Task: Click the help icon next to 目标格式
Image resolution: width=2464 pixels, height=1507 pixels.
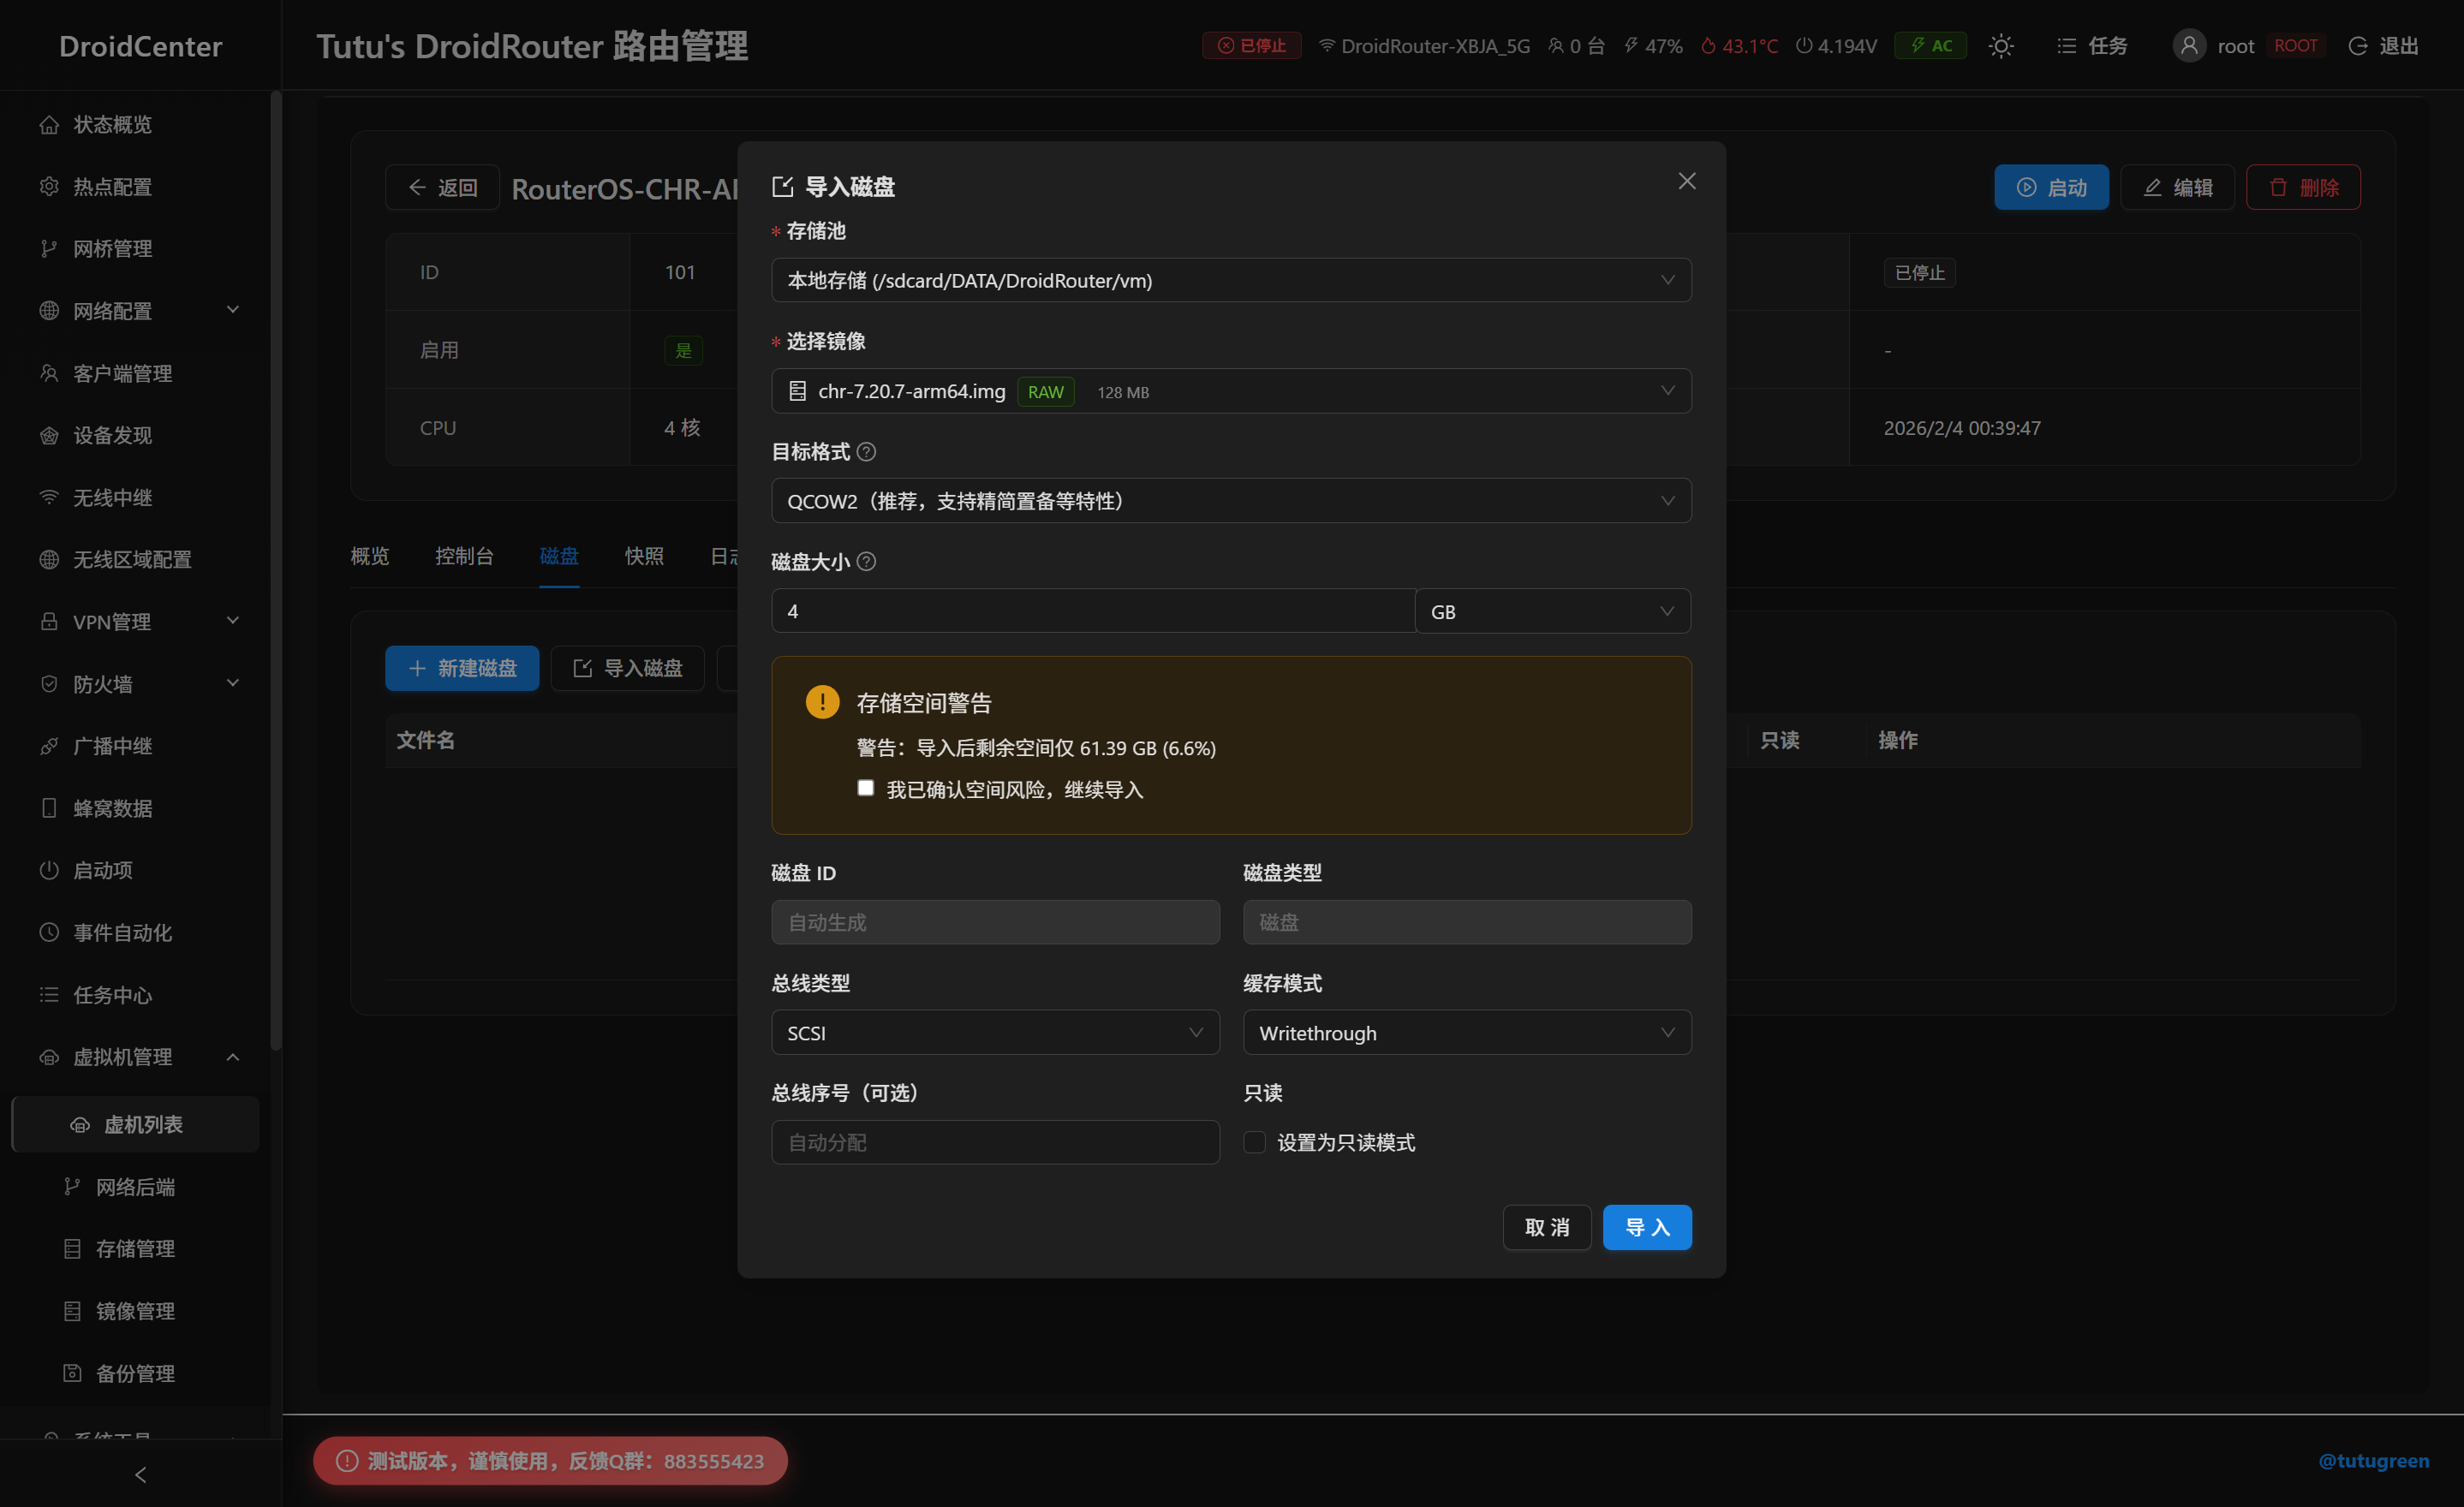Action: 866,452
